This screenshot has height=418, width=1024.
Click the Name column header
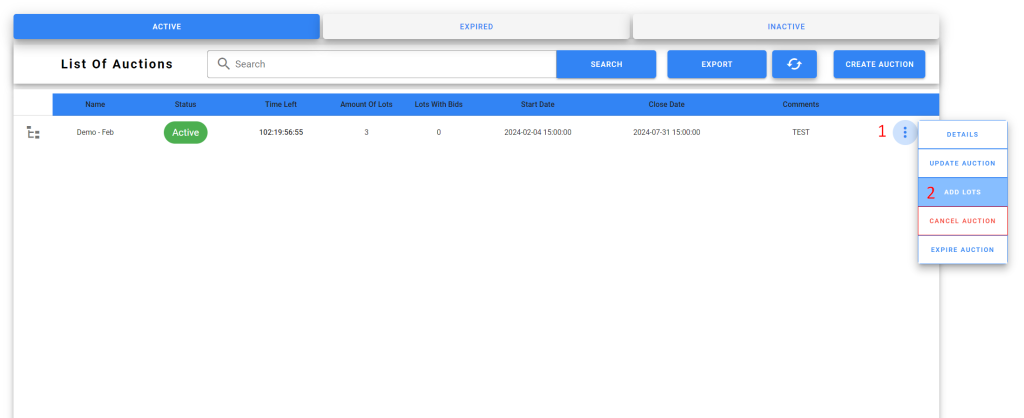click(x=95, y=104)
